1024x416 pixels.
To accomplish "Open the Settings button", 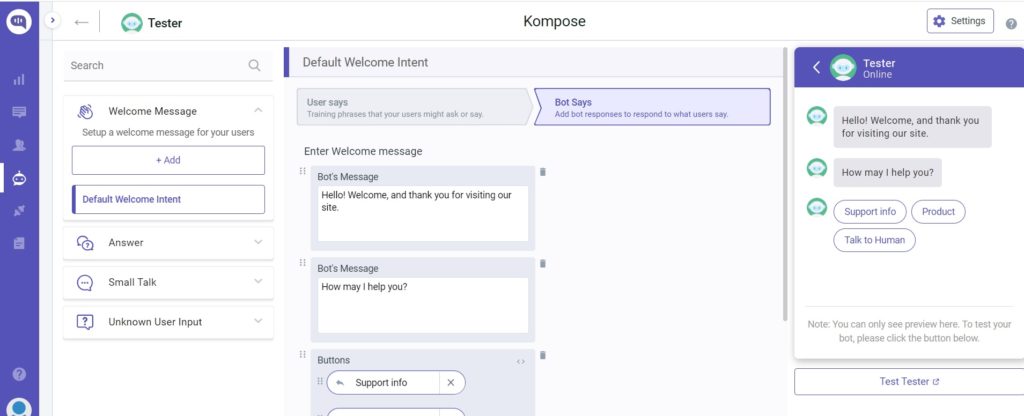I will [959, 21].
